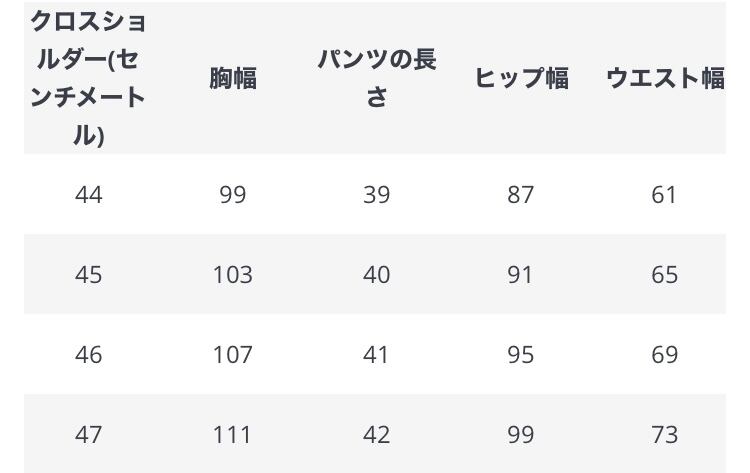
Task: Click the chest width 103 cell
Action: (233, 275)
